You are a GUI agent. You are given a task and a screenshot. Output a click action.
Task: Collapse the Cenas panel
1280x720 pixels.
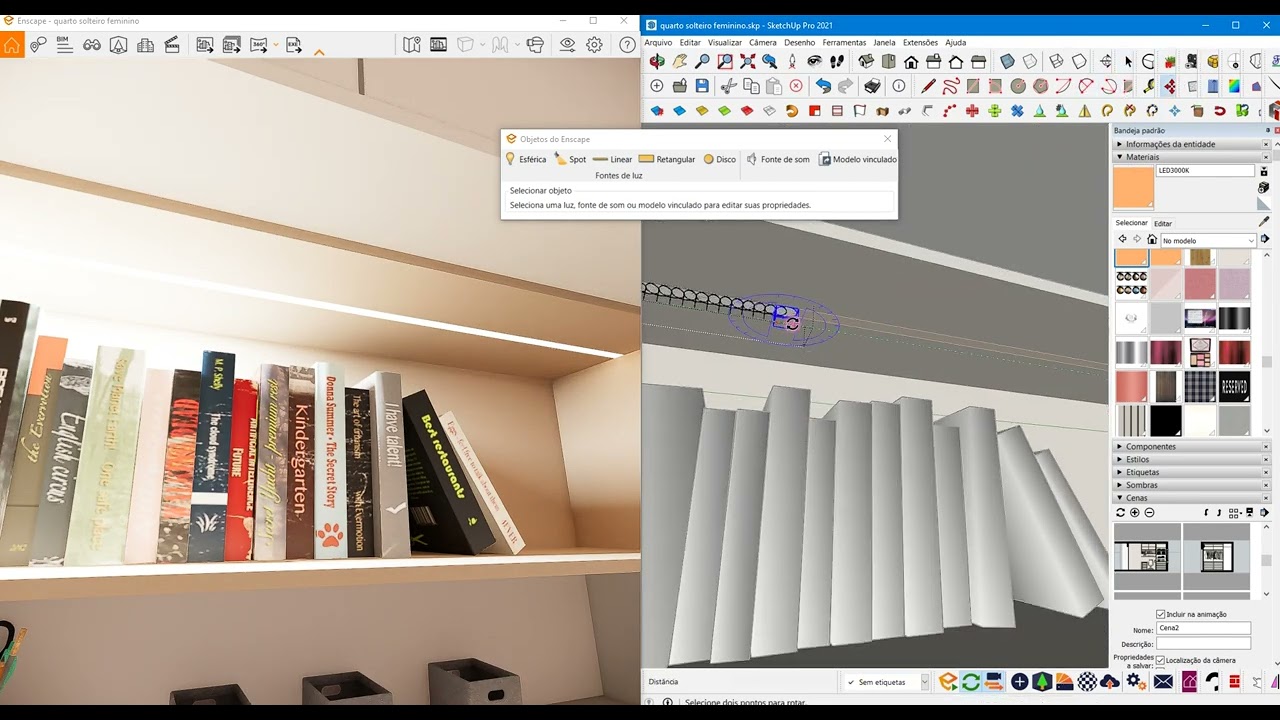tap(1190, 498)
